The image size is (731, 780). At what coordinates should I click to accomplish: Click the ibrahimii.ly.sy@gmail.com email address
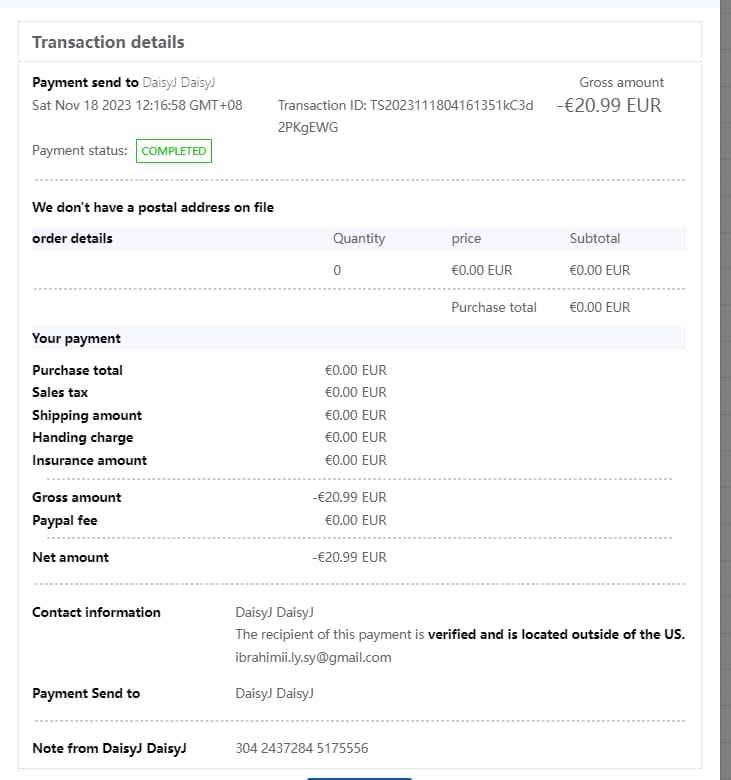point(313,657)
